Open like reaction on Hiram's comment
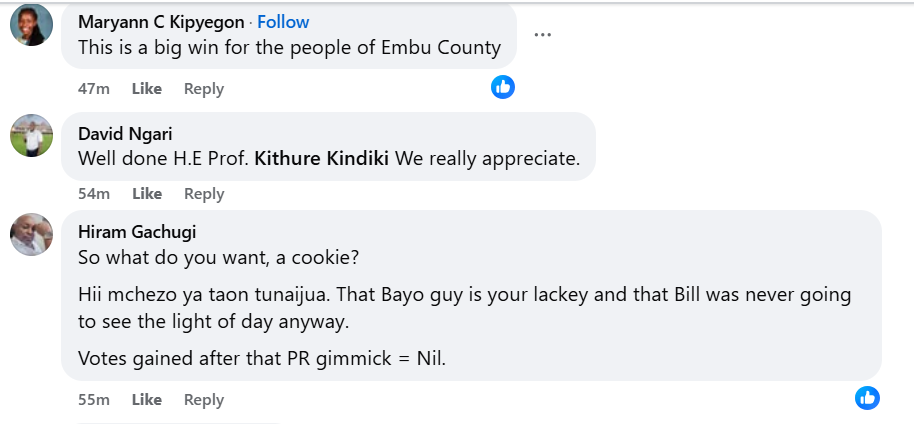The height and width of the screenshot is (424, 914). point(867,398)
